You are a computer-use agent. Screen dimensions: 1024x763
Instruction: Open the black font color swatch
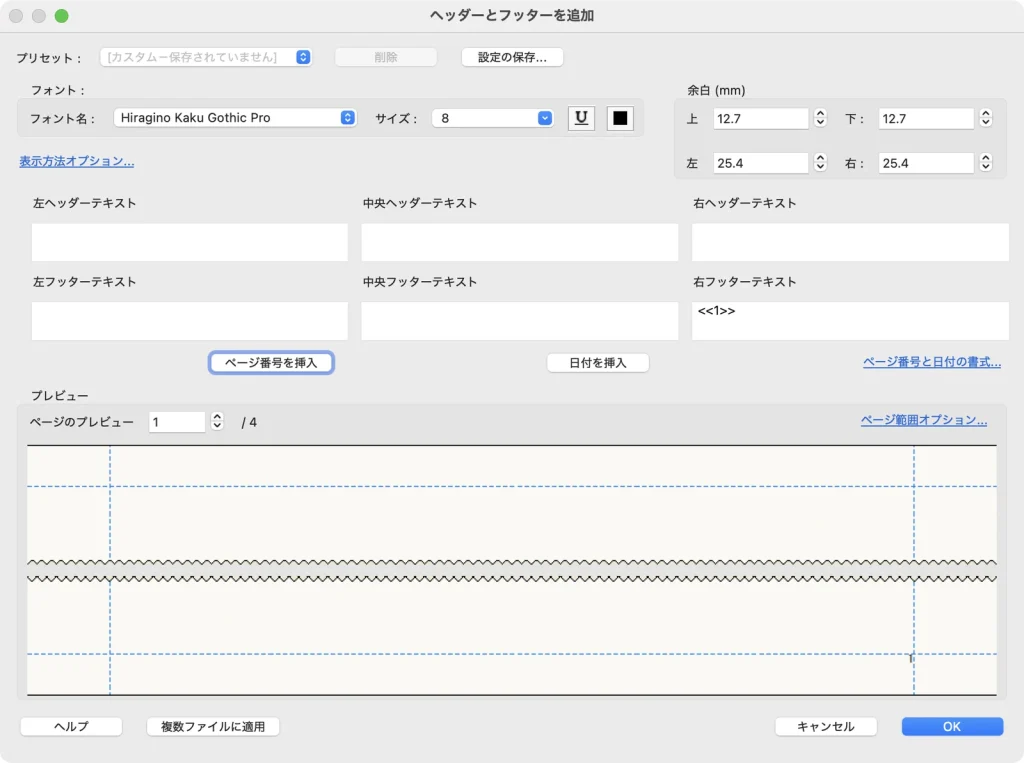pyautogui.click(x=620, y=118)
